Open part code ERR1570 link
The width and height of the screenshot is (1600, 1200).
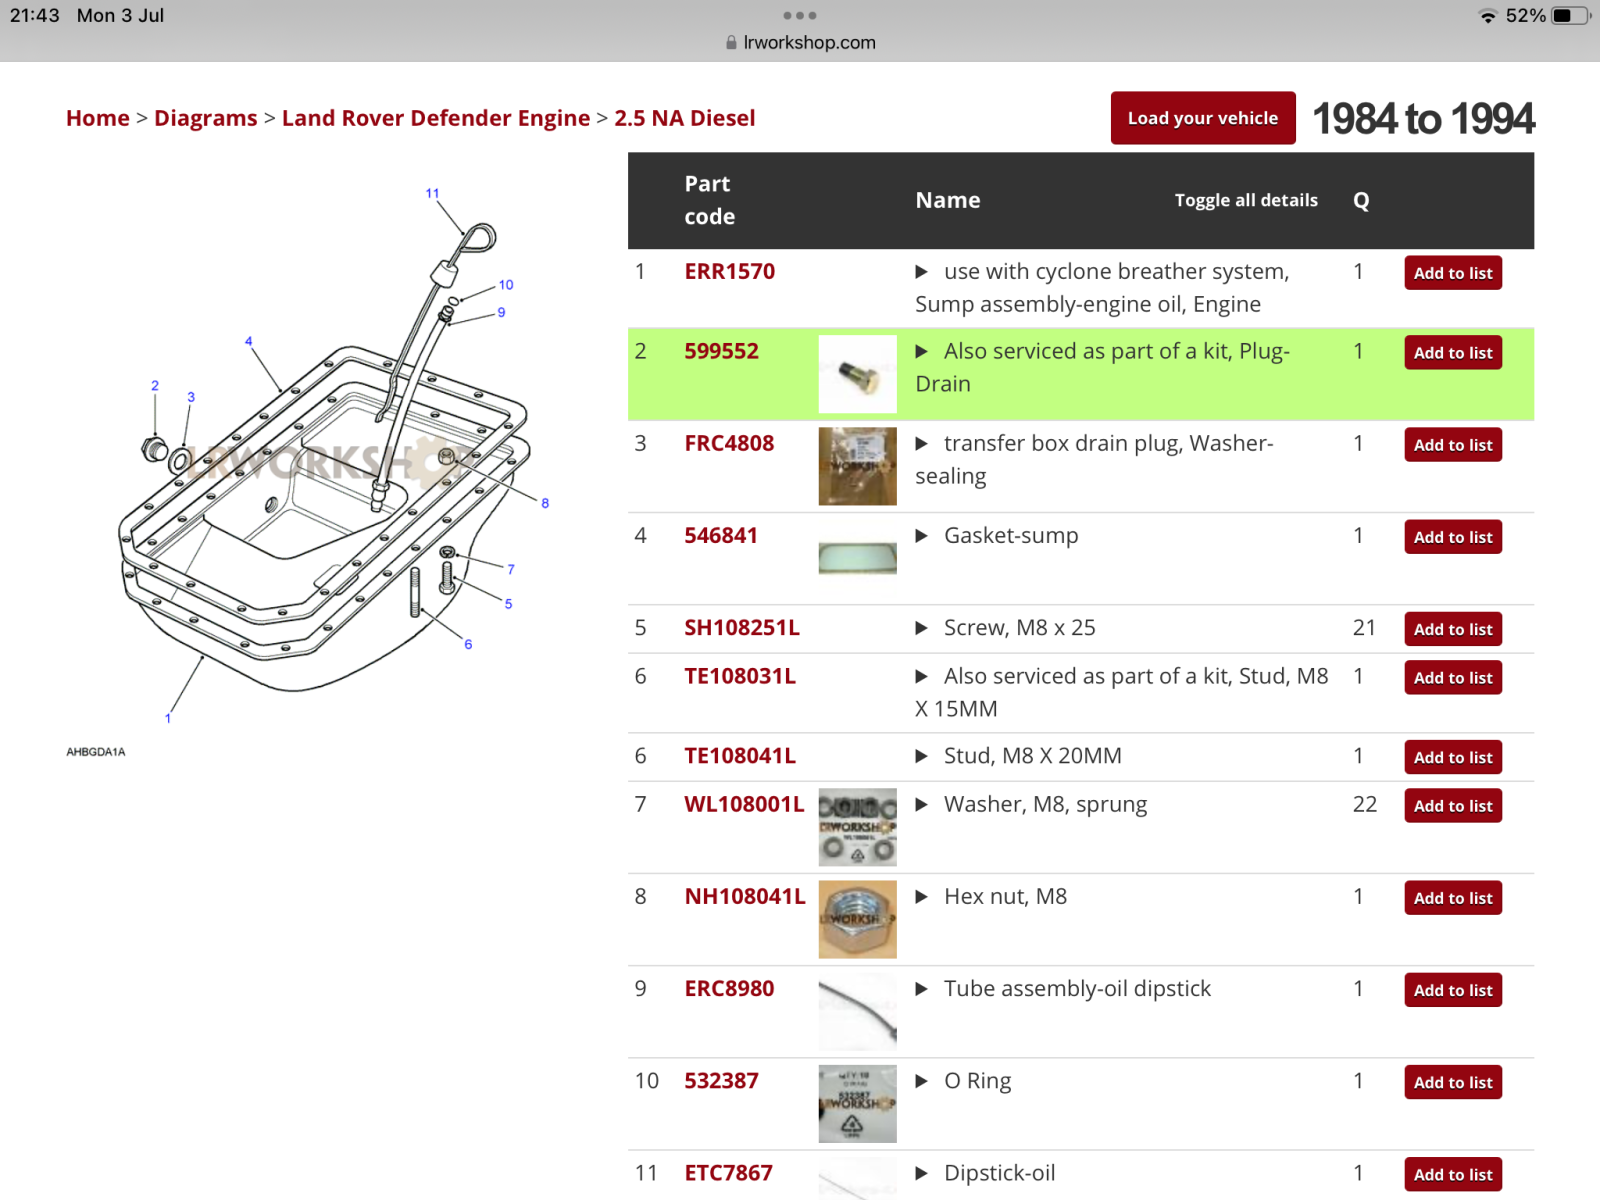730,271
